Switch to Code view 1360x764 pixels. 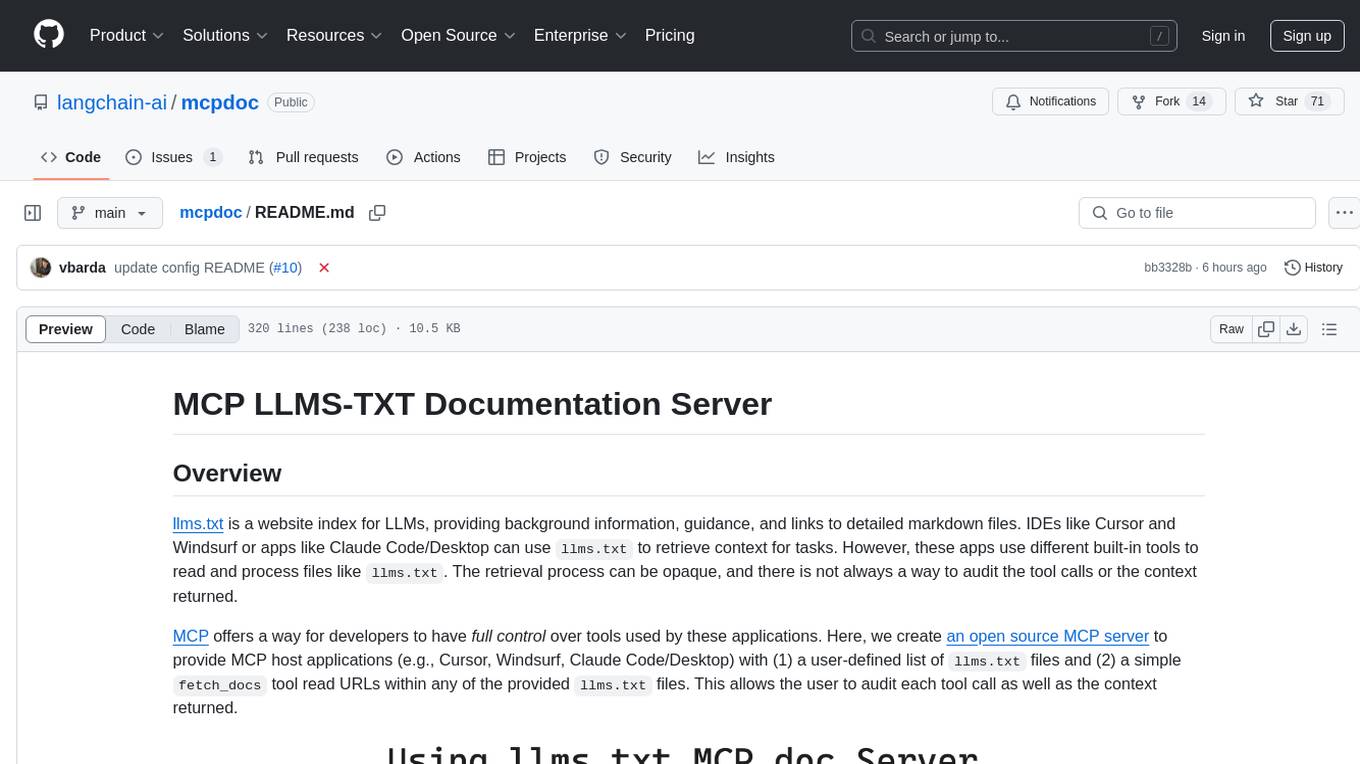click(138, 329)
